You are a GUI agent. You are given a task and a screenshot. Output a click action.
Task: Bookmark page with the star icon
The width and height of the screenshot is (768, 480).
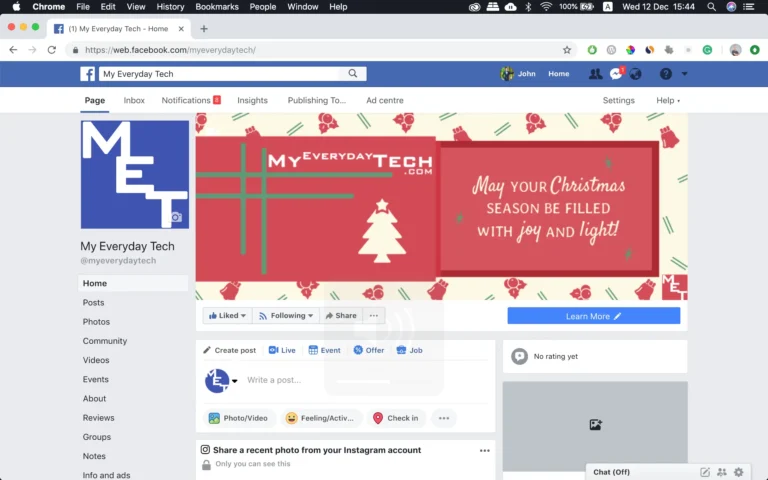point(567,50)
